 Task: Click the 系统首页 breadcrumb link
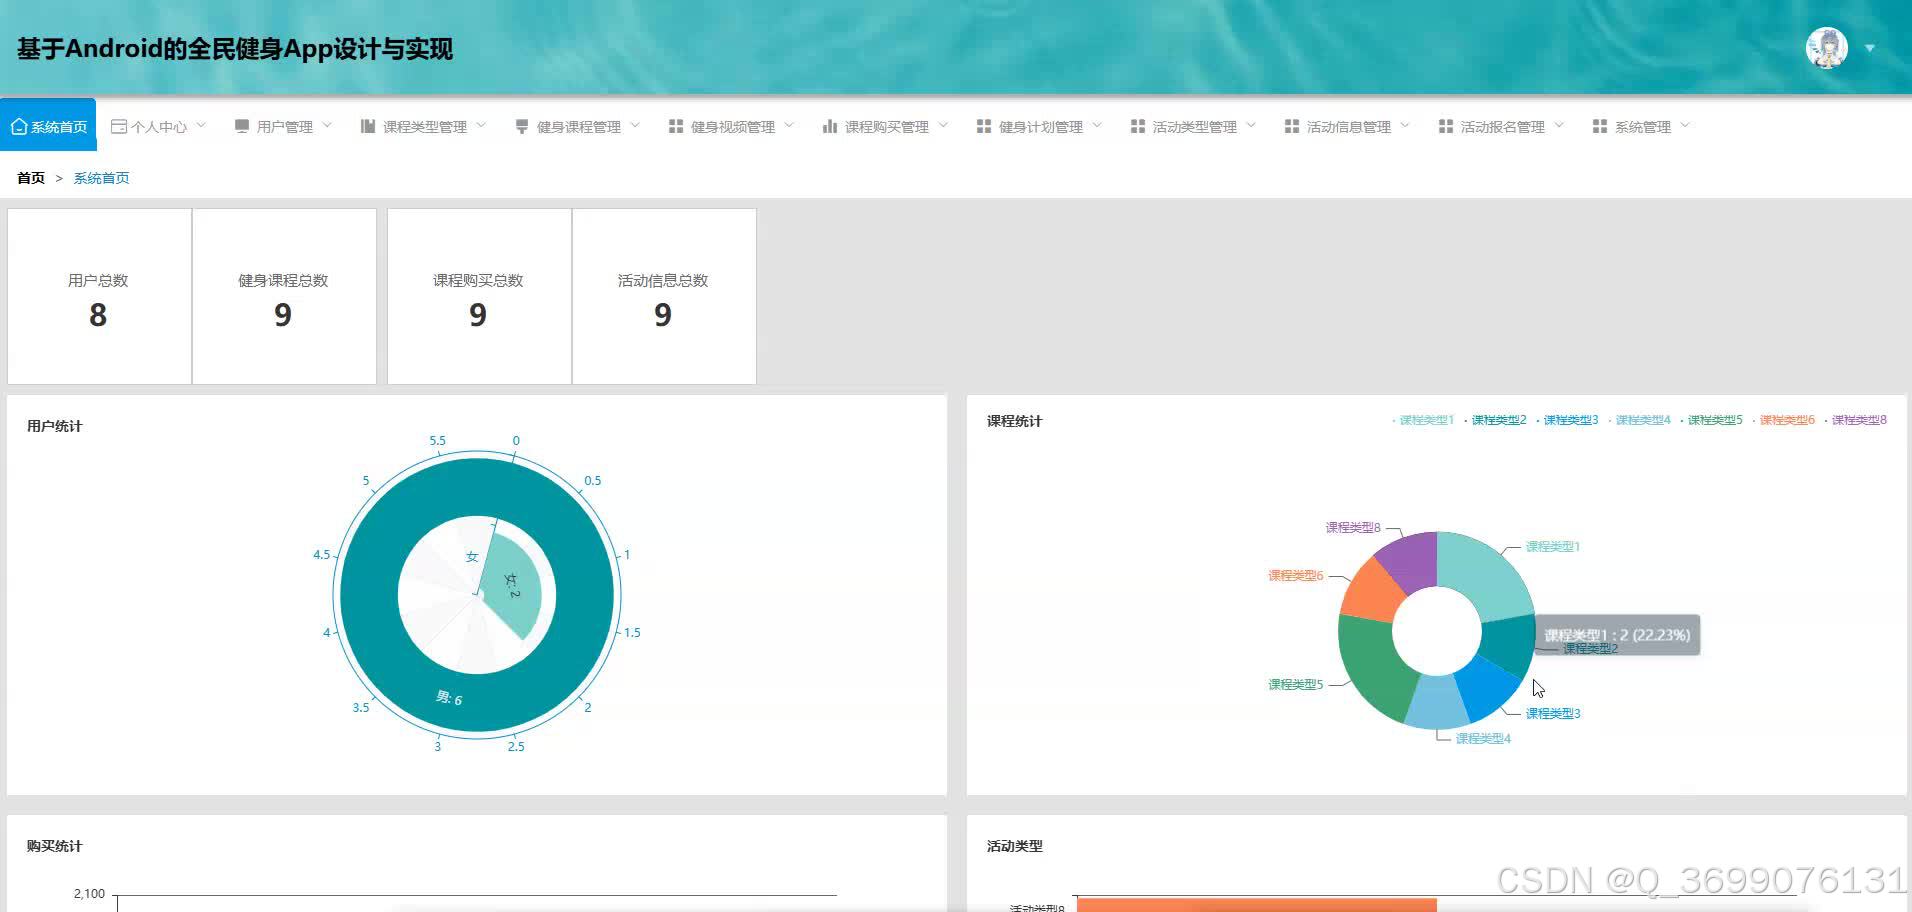pos(101,178)
